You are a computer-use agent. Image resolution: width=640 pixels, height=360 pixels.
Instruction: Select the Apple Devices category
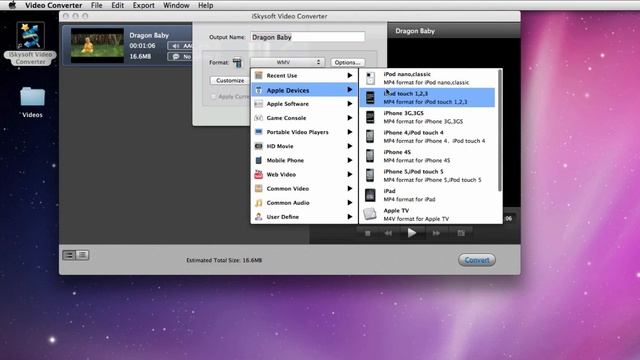coord(304,90)
